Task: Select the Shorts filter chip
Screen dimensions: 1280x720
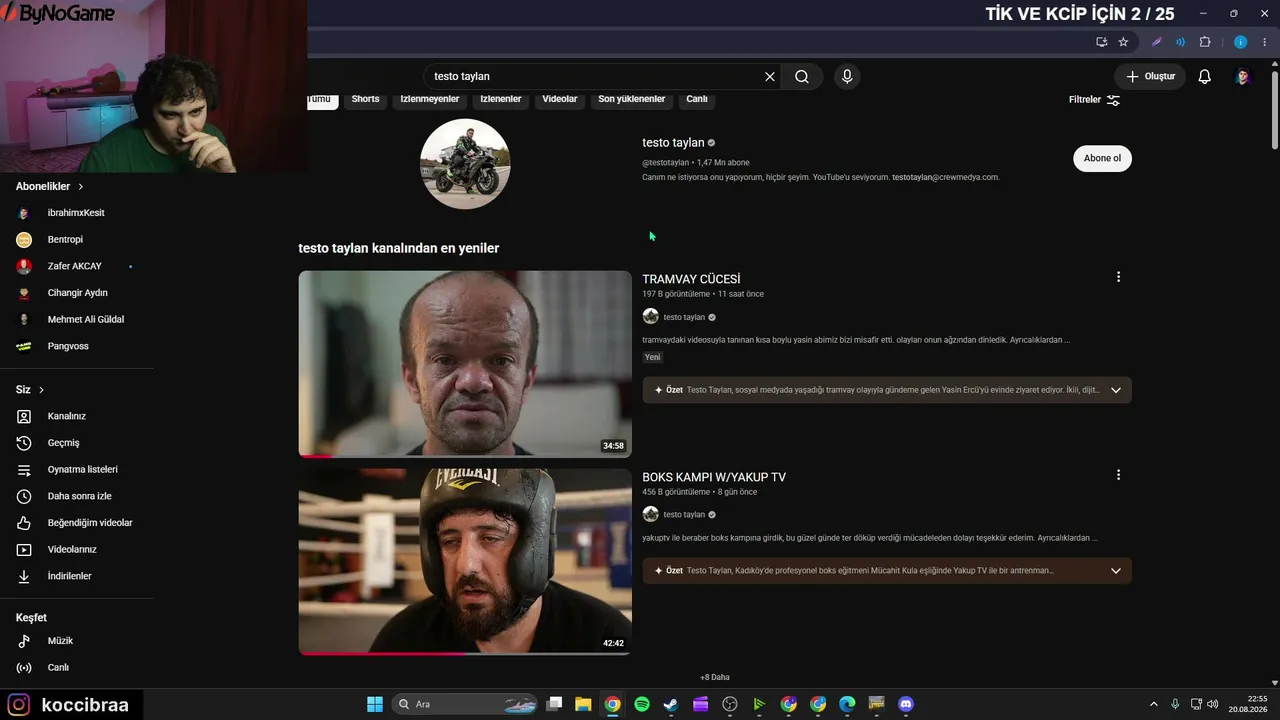Action: (x=365, y=99)
